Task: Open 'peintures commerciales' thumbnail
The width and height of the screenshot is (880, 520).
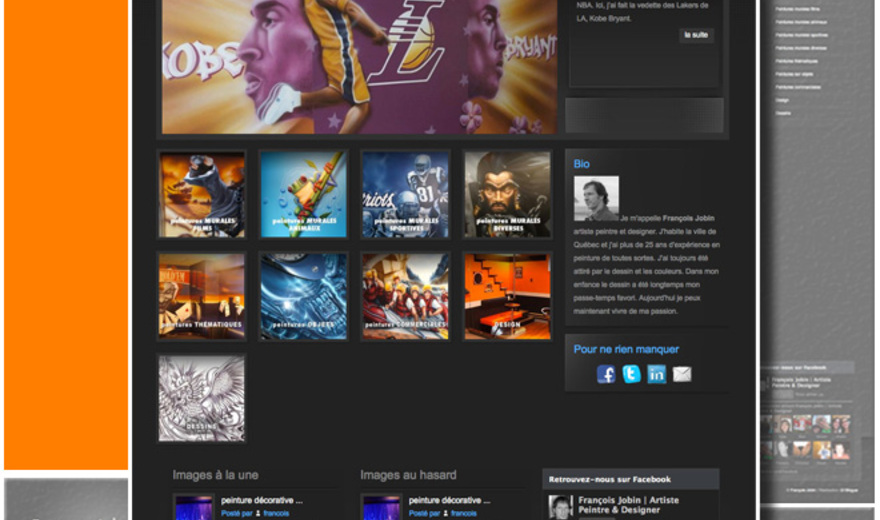Action: click(x=405, y=296)
